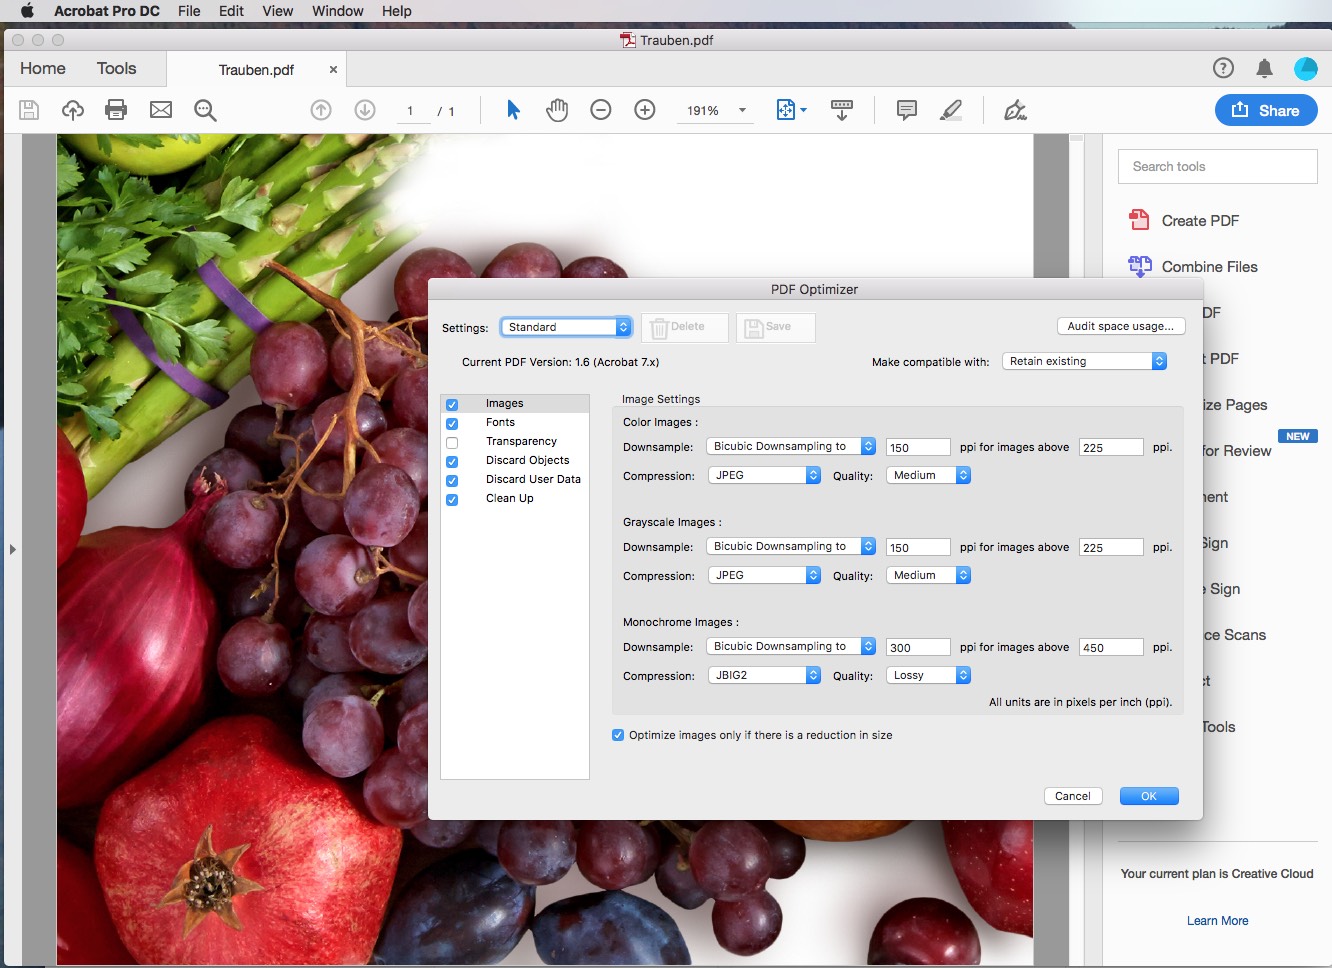The height and width of the screenshot is (968, 1332).
Task: Uncheck the Discard Objects checkbox
Action: [452, 461]
